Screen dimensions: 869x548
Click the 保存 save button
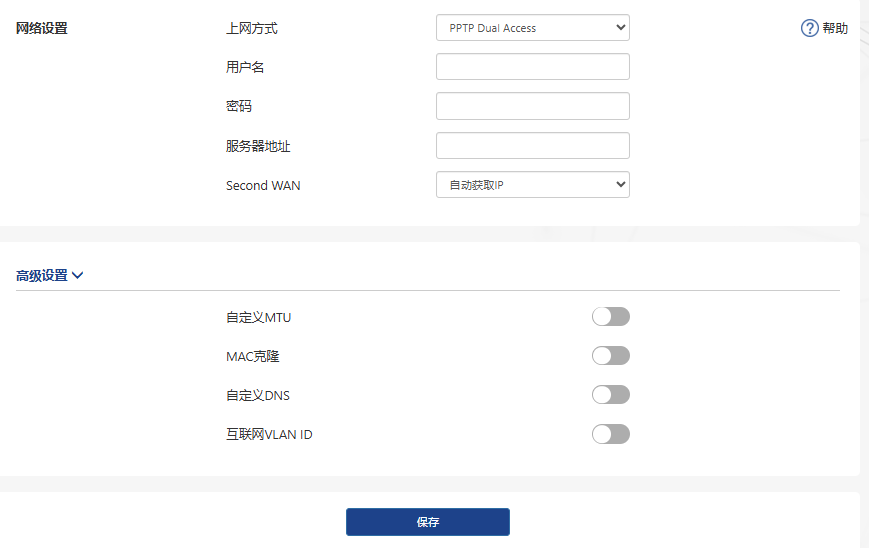tap(428, 522)
